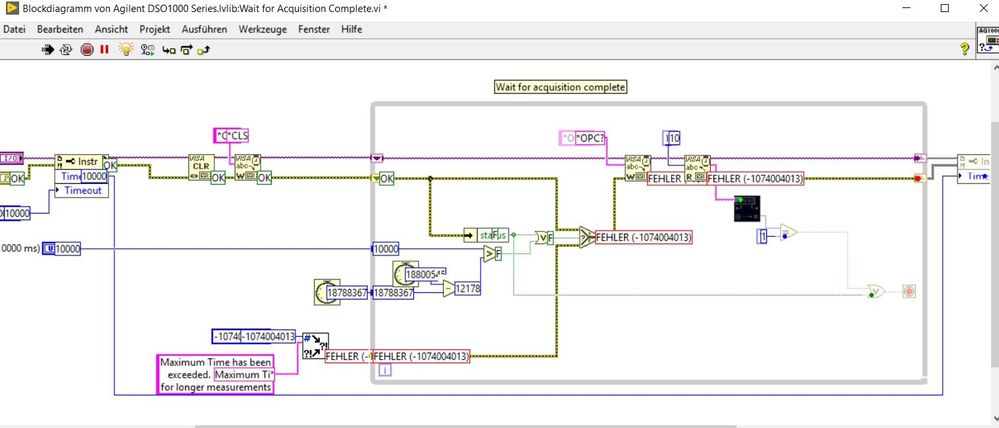Click the while loop red stop condition terminal

909,292
